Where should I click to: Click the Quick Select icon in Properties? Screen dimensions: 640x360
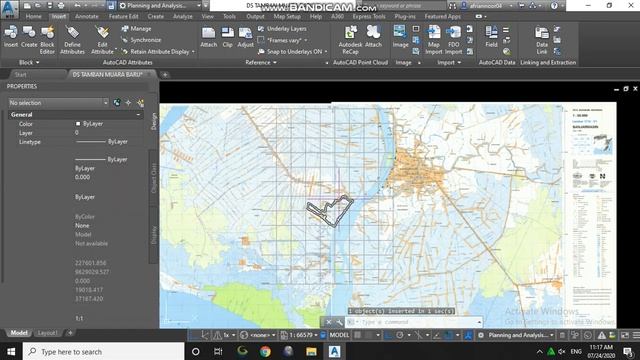140,103
